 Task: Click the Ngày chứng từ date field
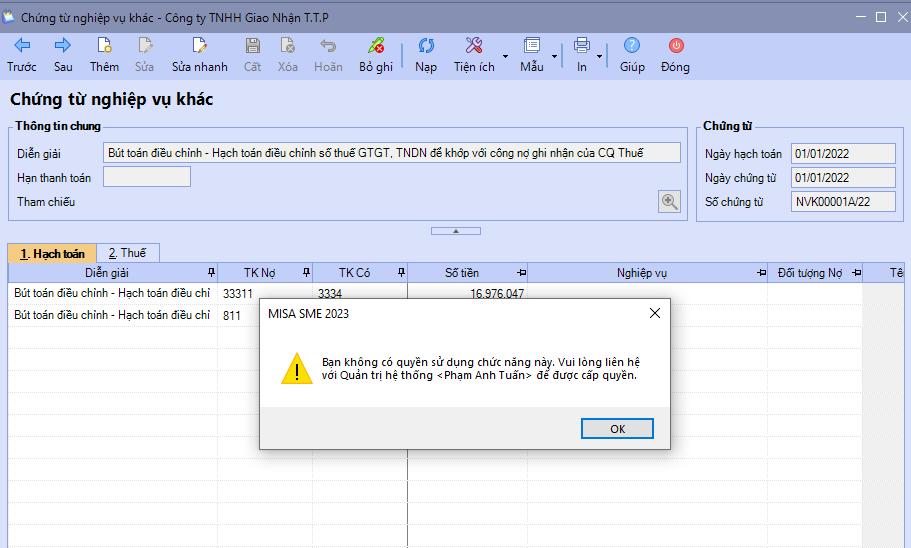click(x=843, y=178)
